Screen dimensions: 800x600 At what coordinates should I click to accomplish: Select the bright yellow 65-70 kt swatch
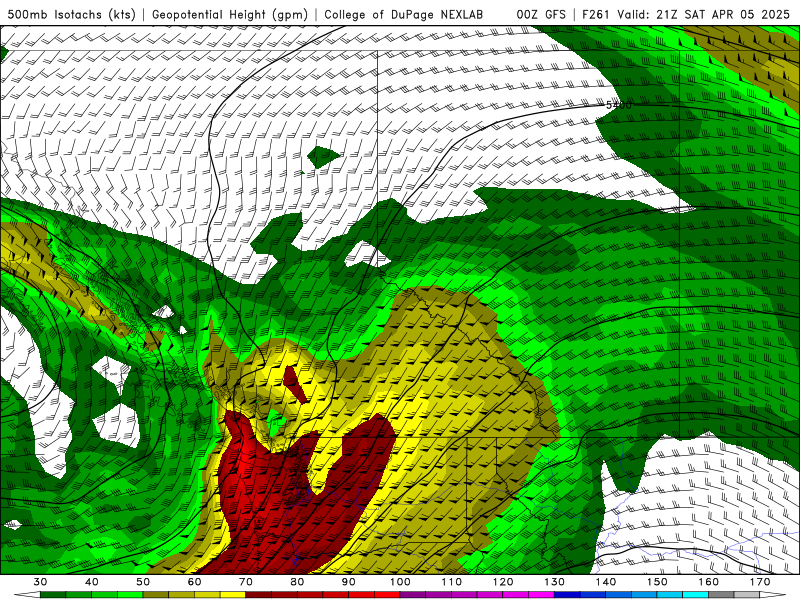click(x=233, y=595)
